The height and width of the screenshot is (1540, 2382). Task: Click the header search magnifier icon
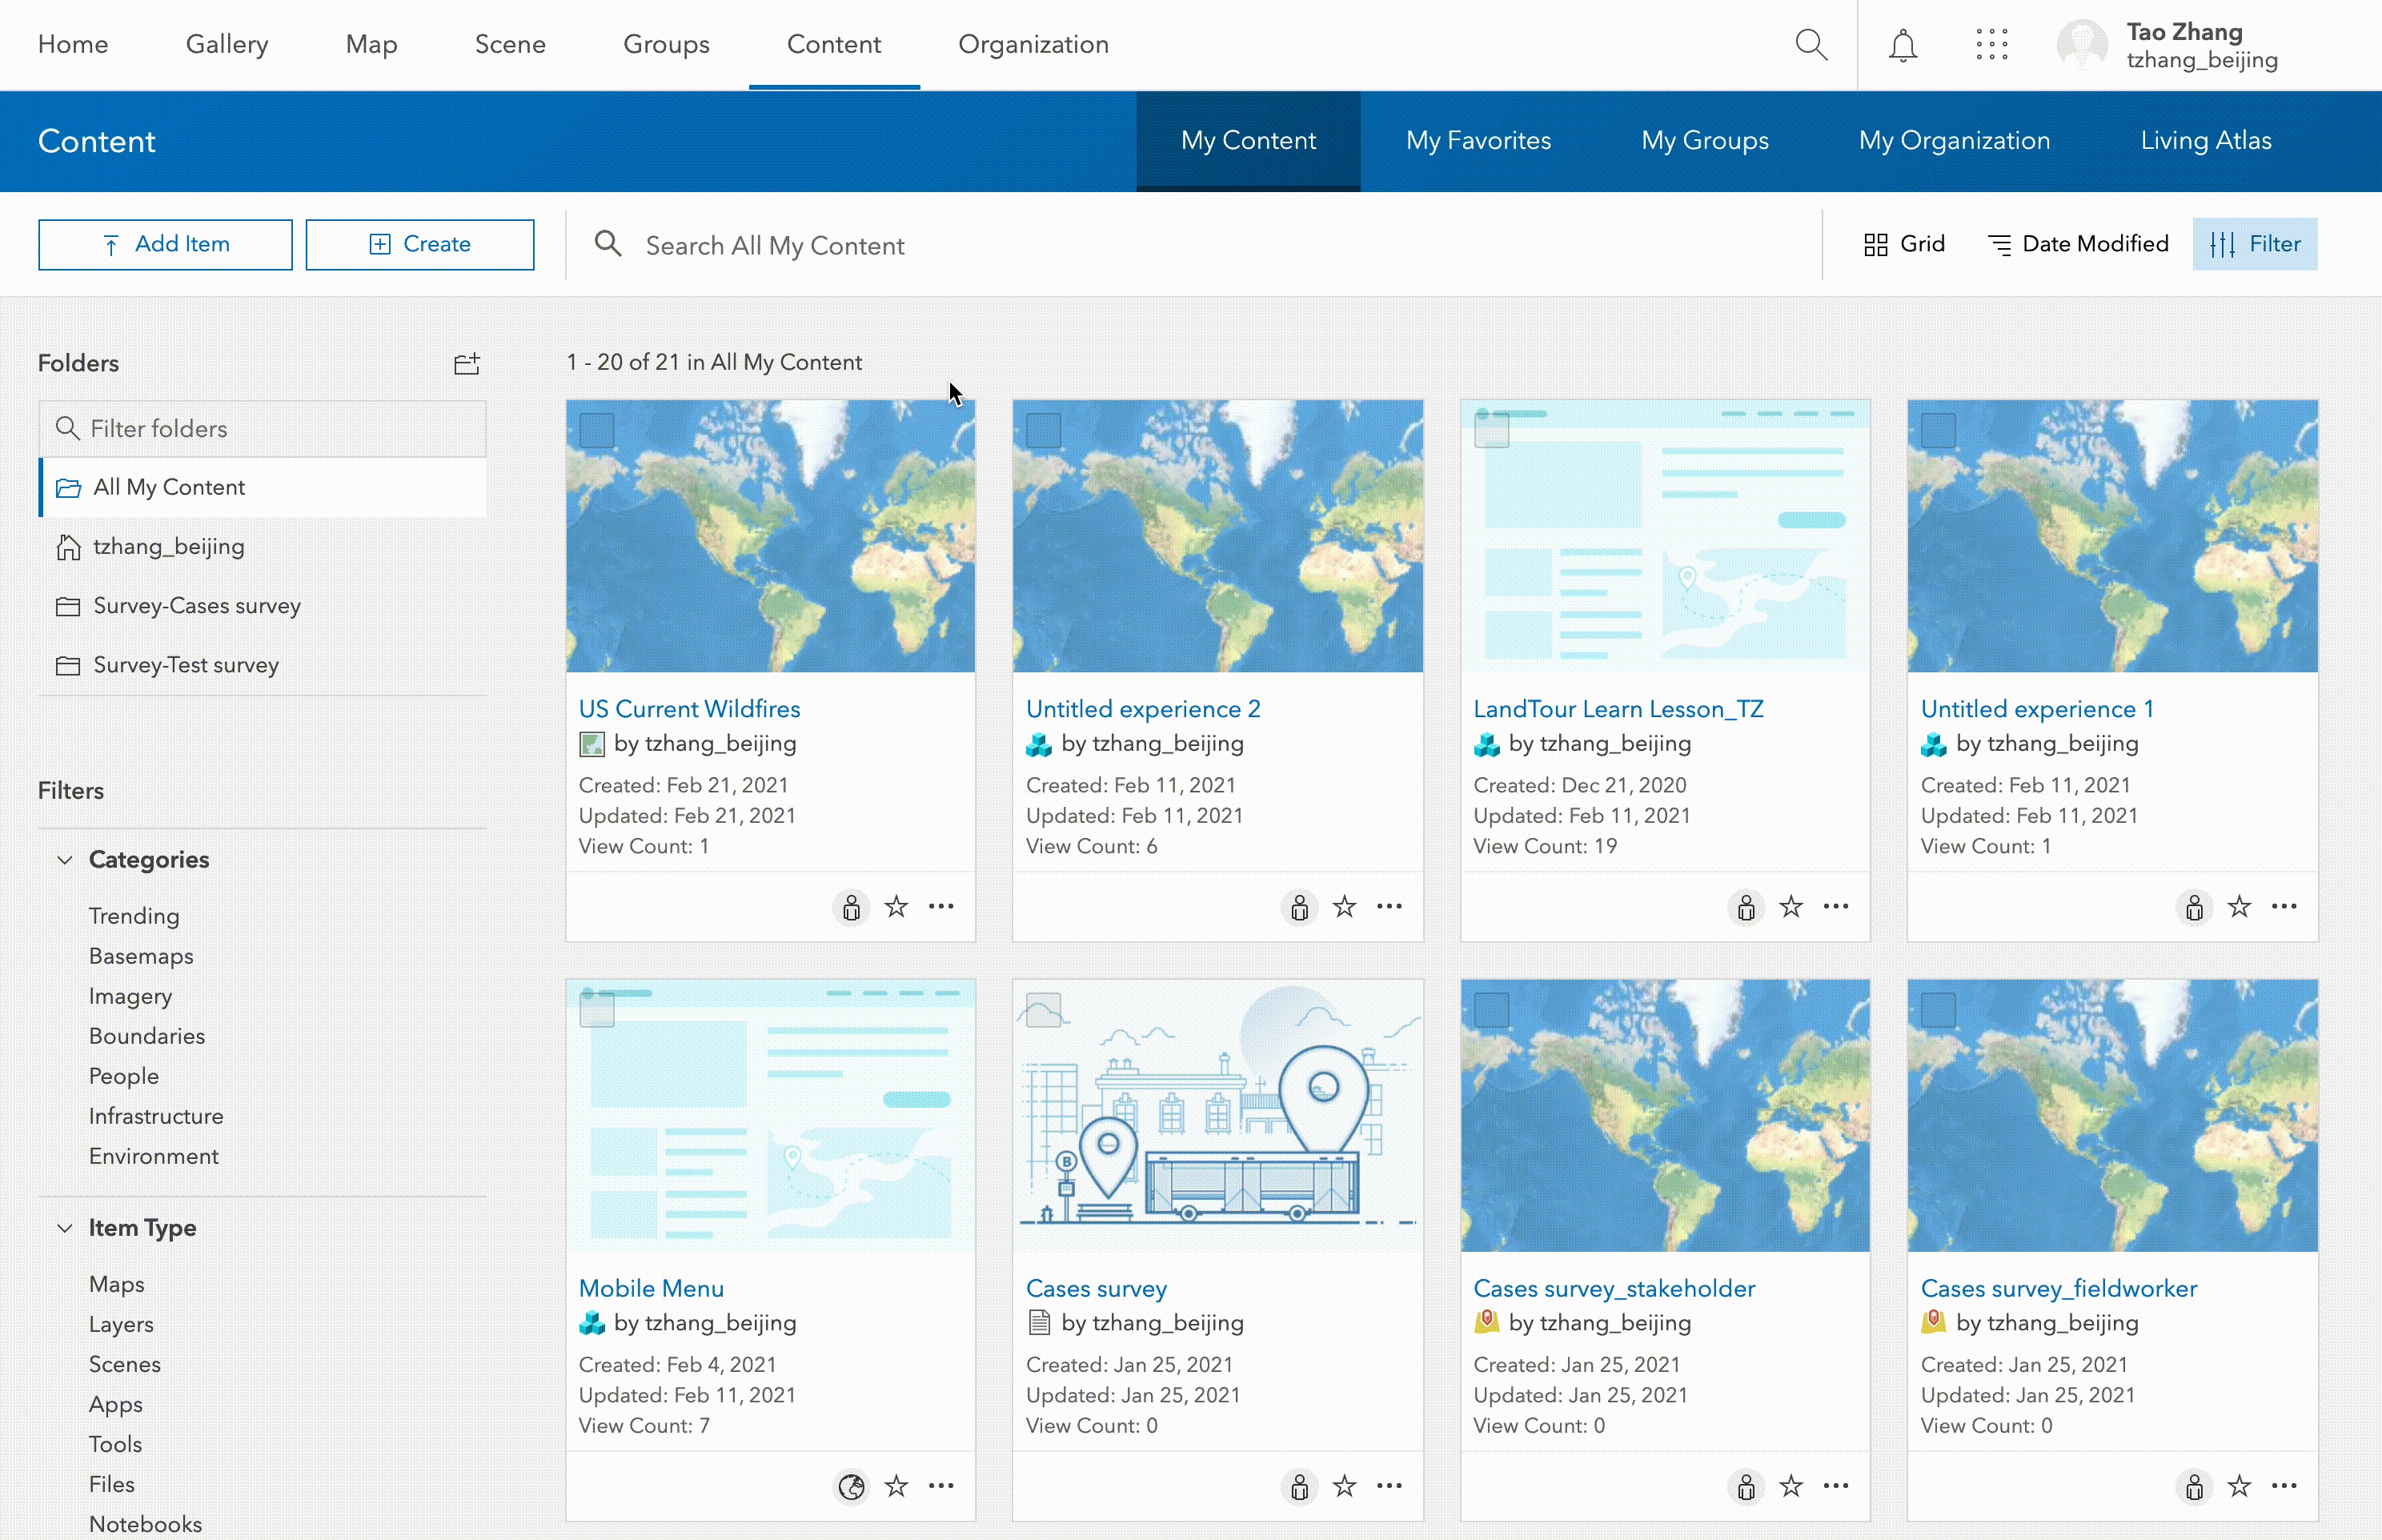point(1811,45)
